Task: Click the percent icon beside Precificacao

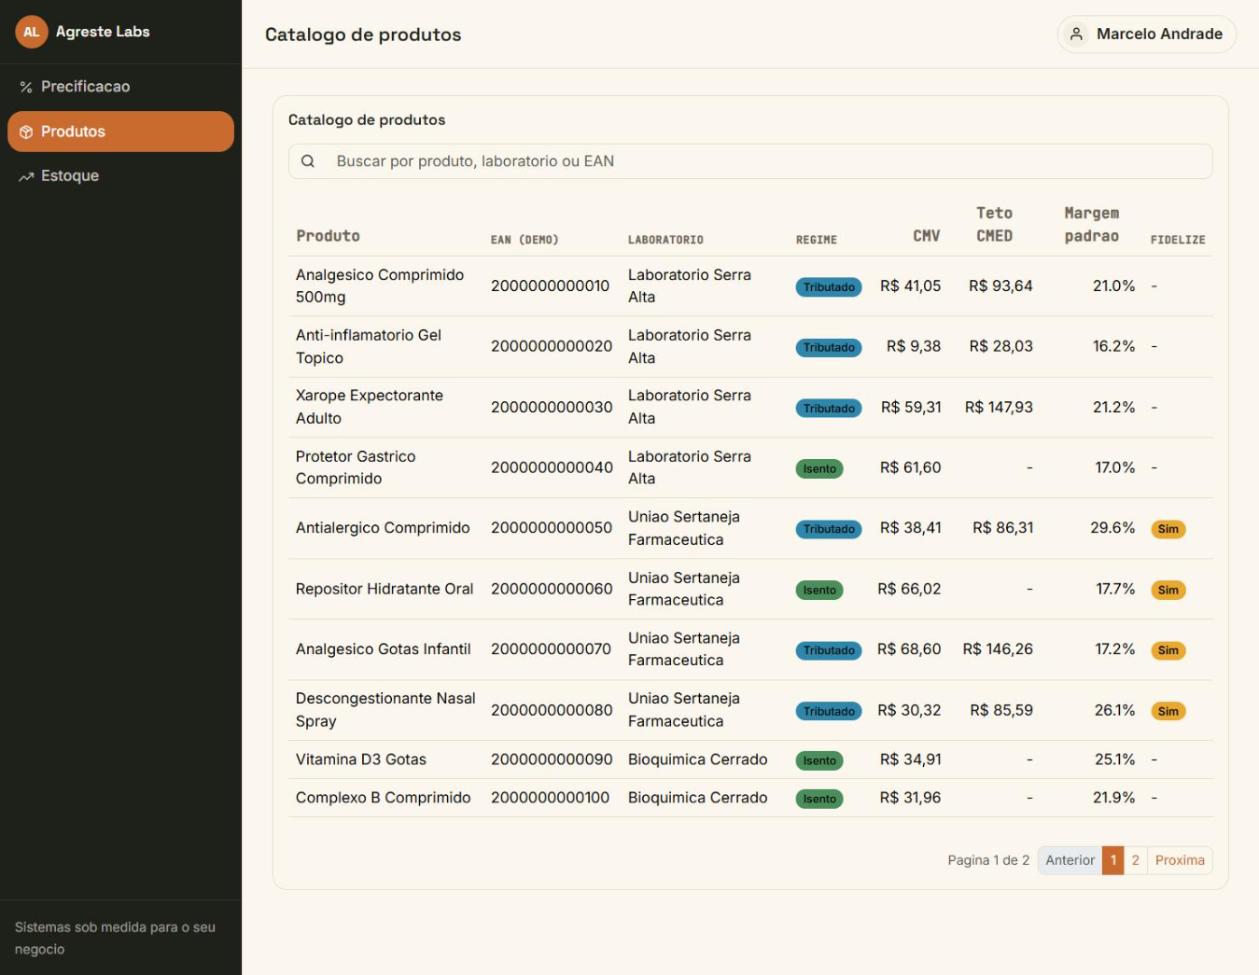Action: click(26, 87)
